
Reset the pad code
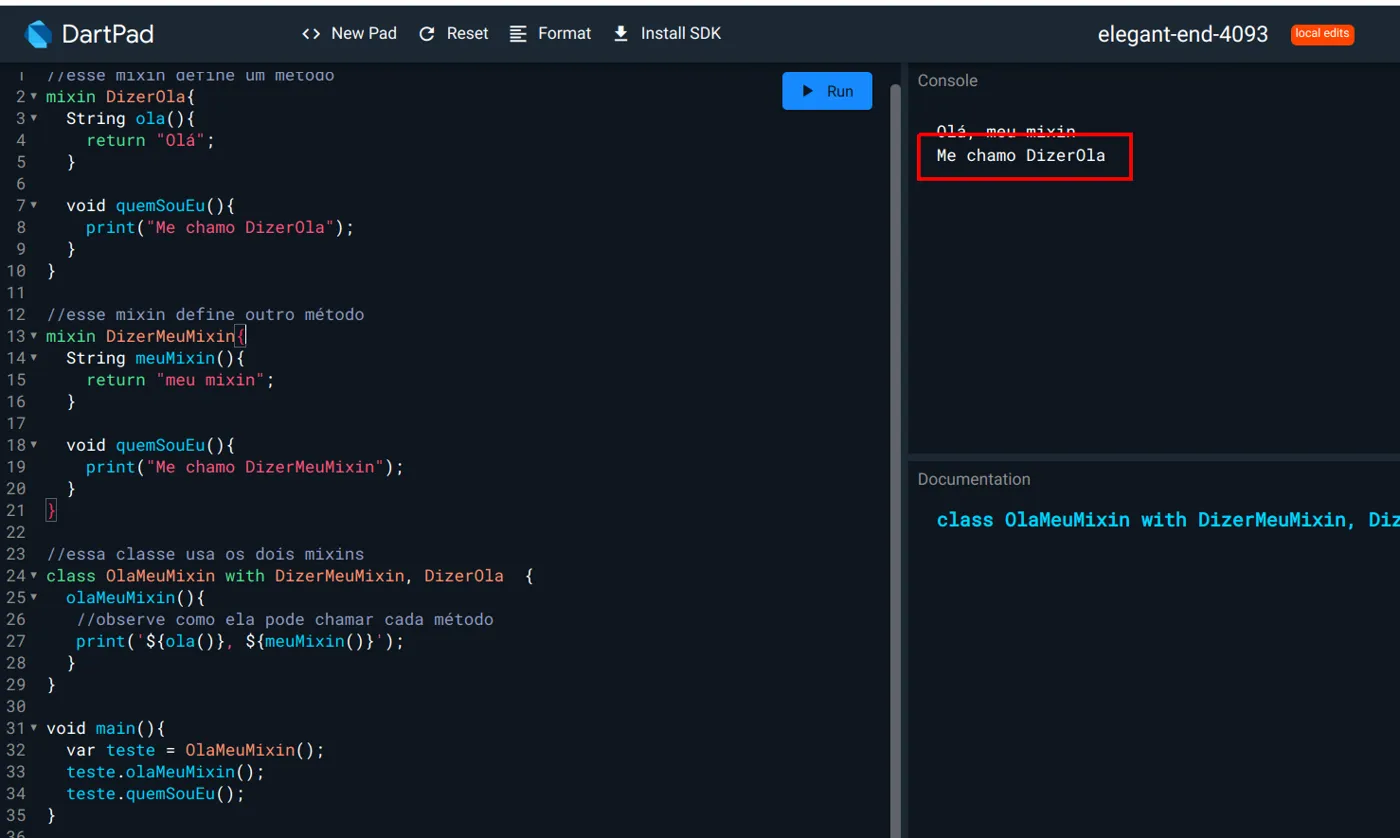(453, 33)
